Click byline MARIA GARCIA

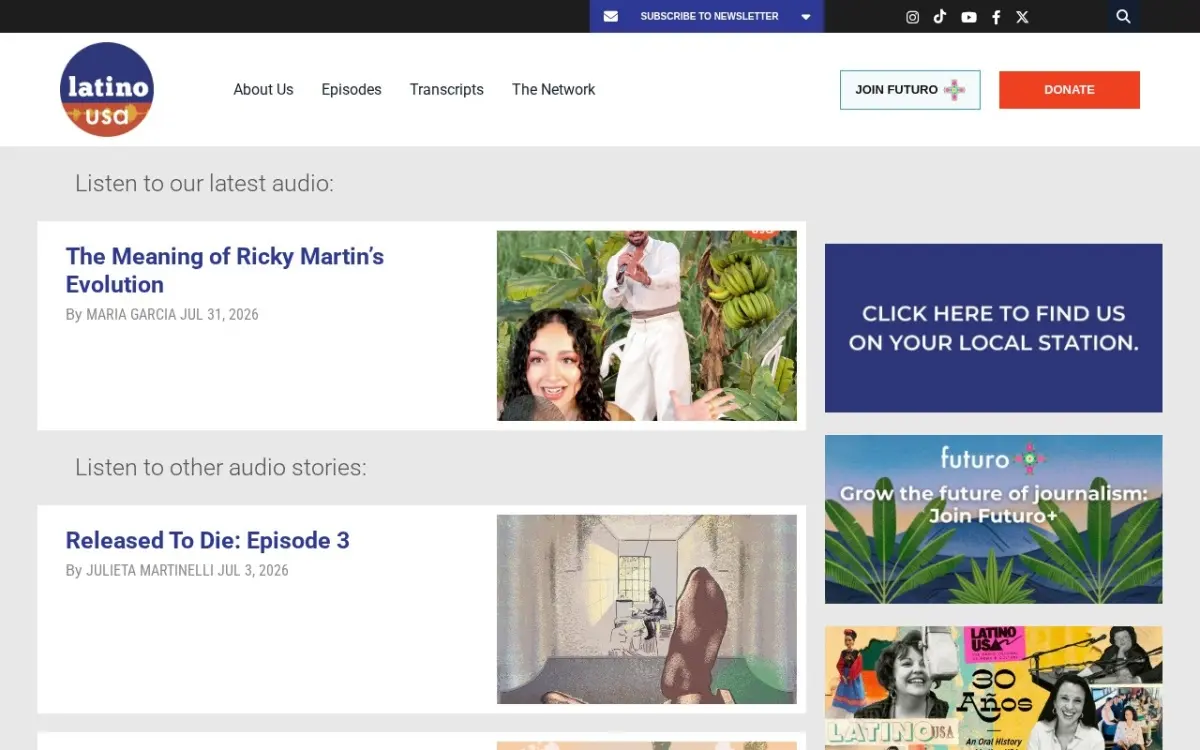[x=131, y=314]
